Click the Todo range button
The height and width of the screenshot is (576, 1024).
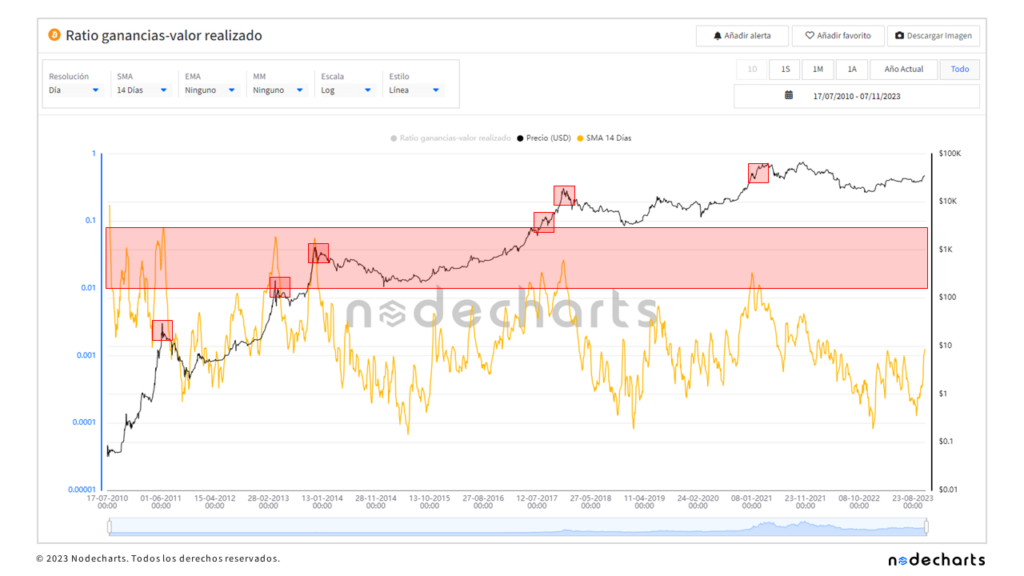tap(959, 69)
